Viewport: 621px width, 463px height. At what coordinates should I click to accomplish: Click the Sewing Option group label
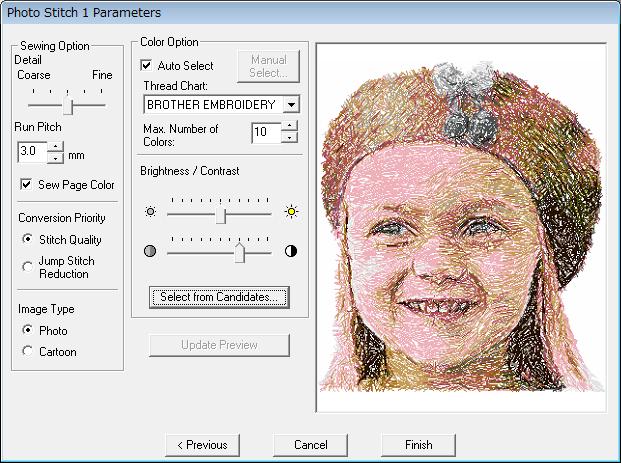[55, 46]
